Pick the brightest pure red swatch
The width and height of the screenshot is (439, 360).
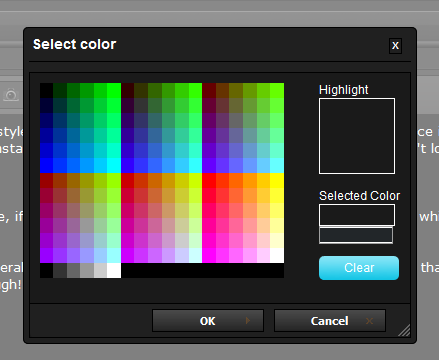coord(209,180)
